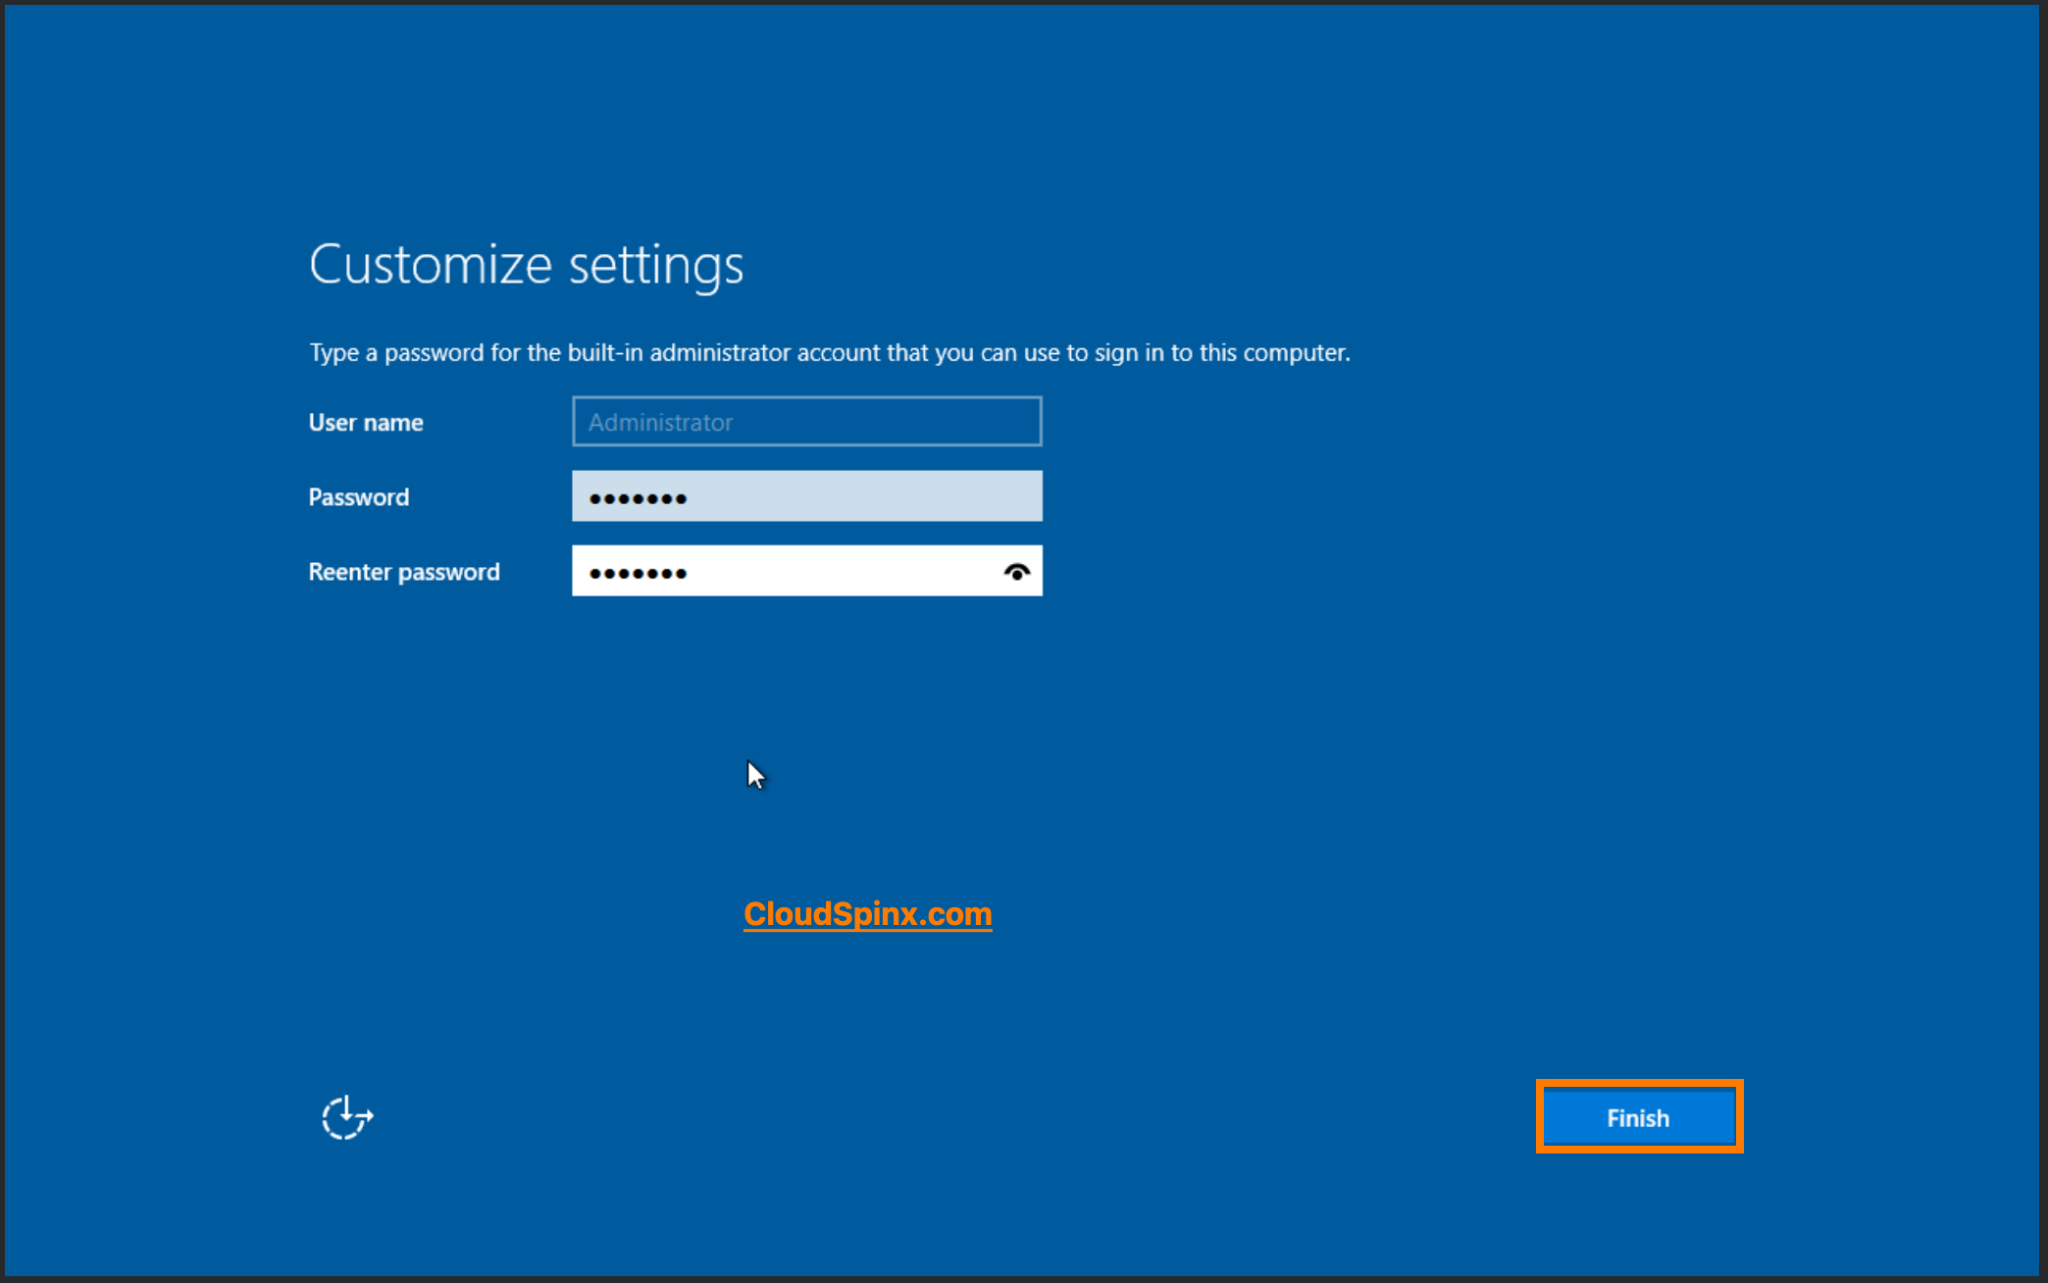Toggle password visibility for Reenter password
This screenshot has height=1283, width=2048.
tap(1018, 571)
